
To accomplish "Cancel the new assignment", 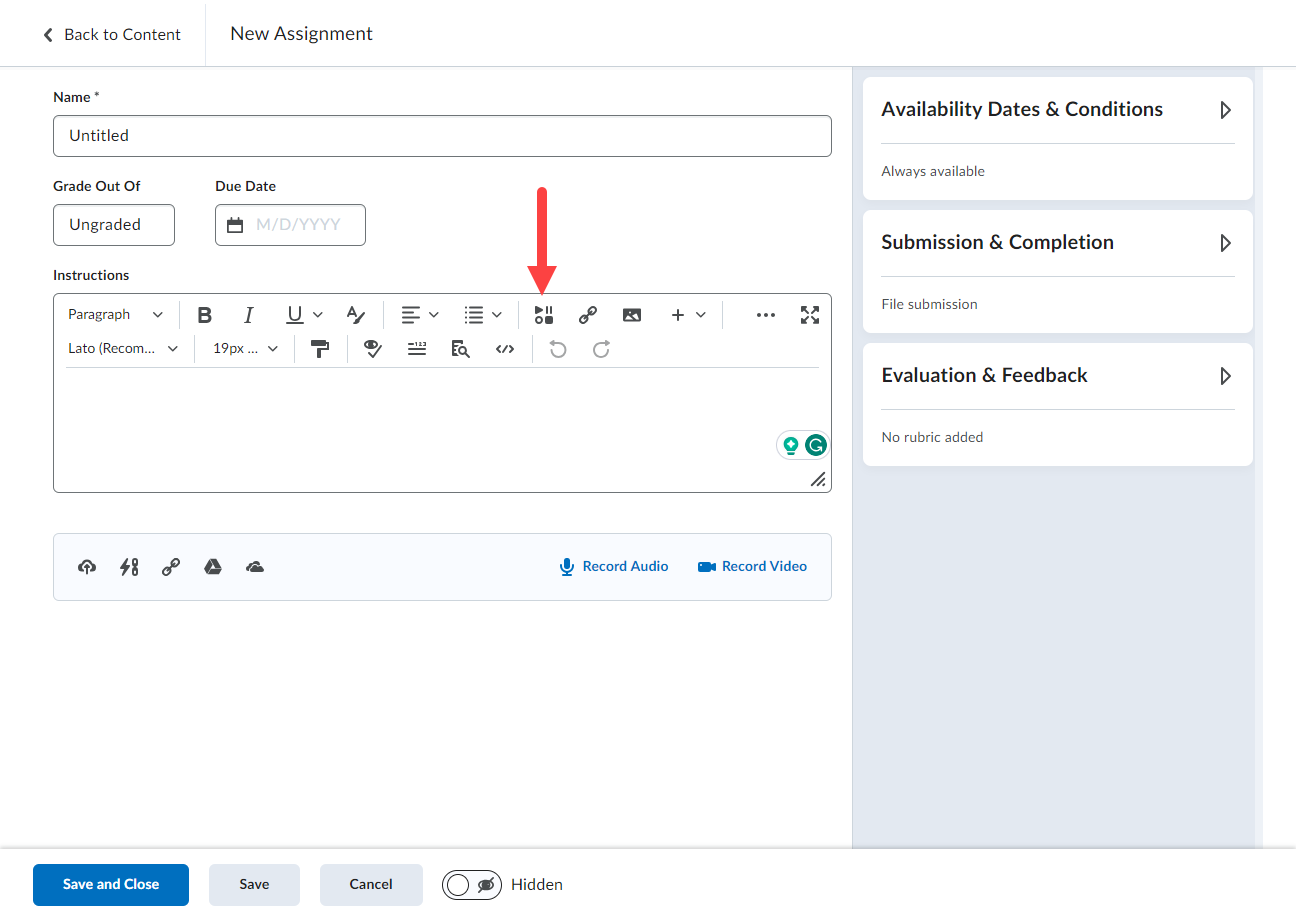I will [x=371, y=885].
